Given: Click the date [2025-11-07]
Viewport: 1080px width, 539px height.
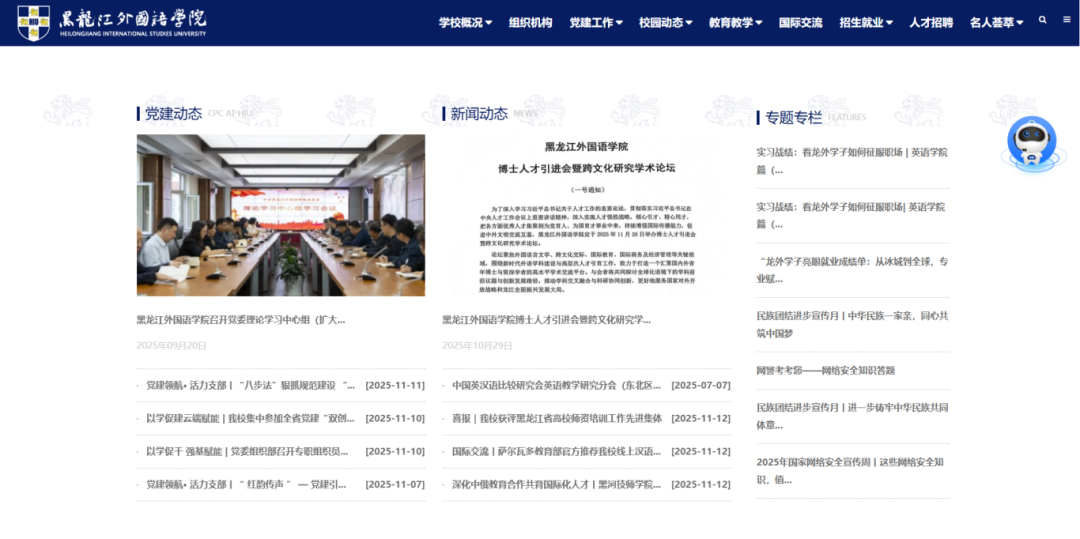Looking at the screenshot, I should [x=395, y=485].
